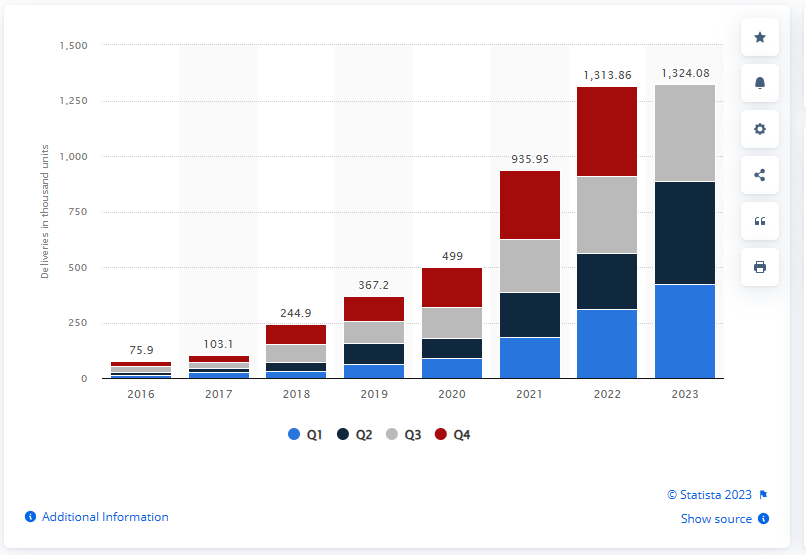Click the 2021 Q4 red segment

coord(530,205)
